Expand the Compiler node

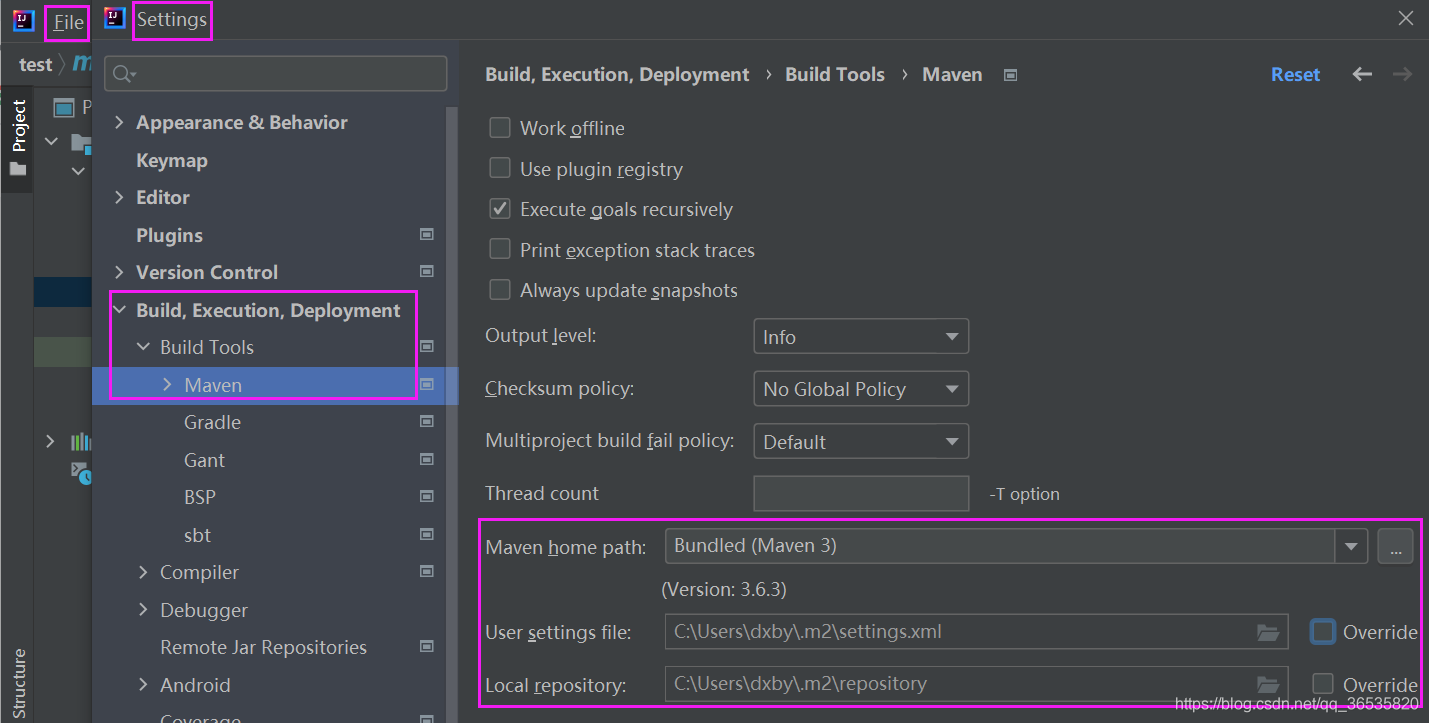(x=143, y=572)
